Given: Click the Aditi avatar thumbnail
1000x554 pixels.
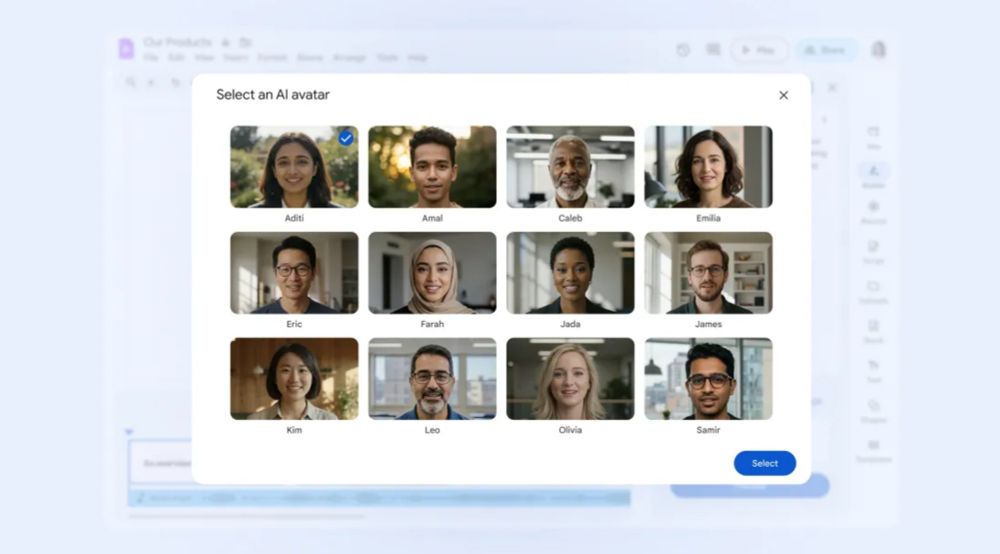Looking at the screenshot, I should [x=294, y=166].
